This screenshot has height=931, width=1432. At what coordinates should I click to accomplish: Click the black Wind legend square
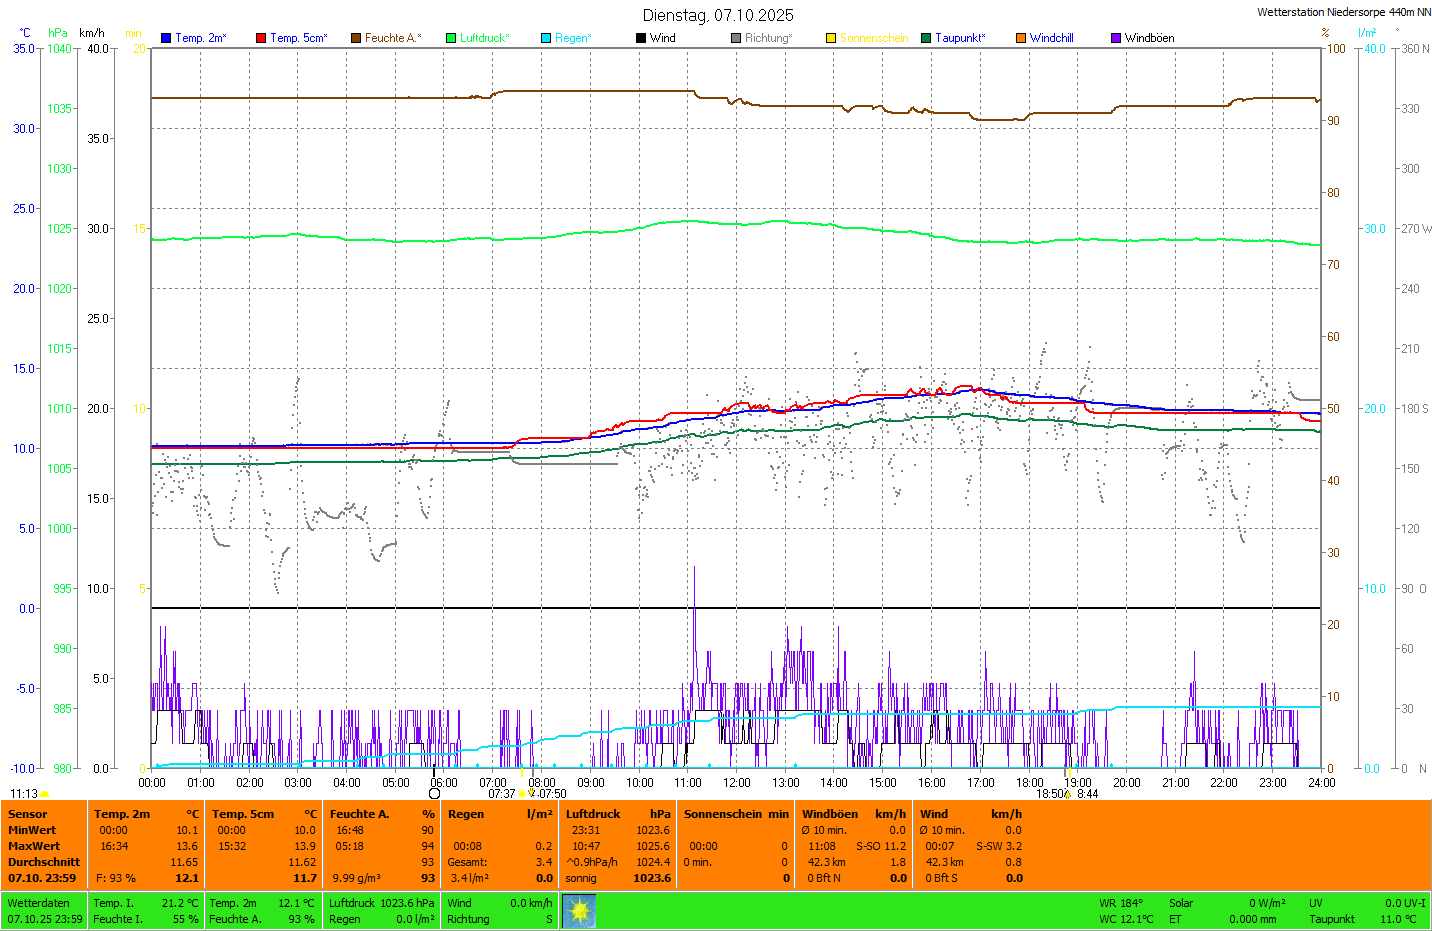(x=641, y=38)
